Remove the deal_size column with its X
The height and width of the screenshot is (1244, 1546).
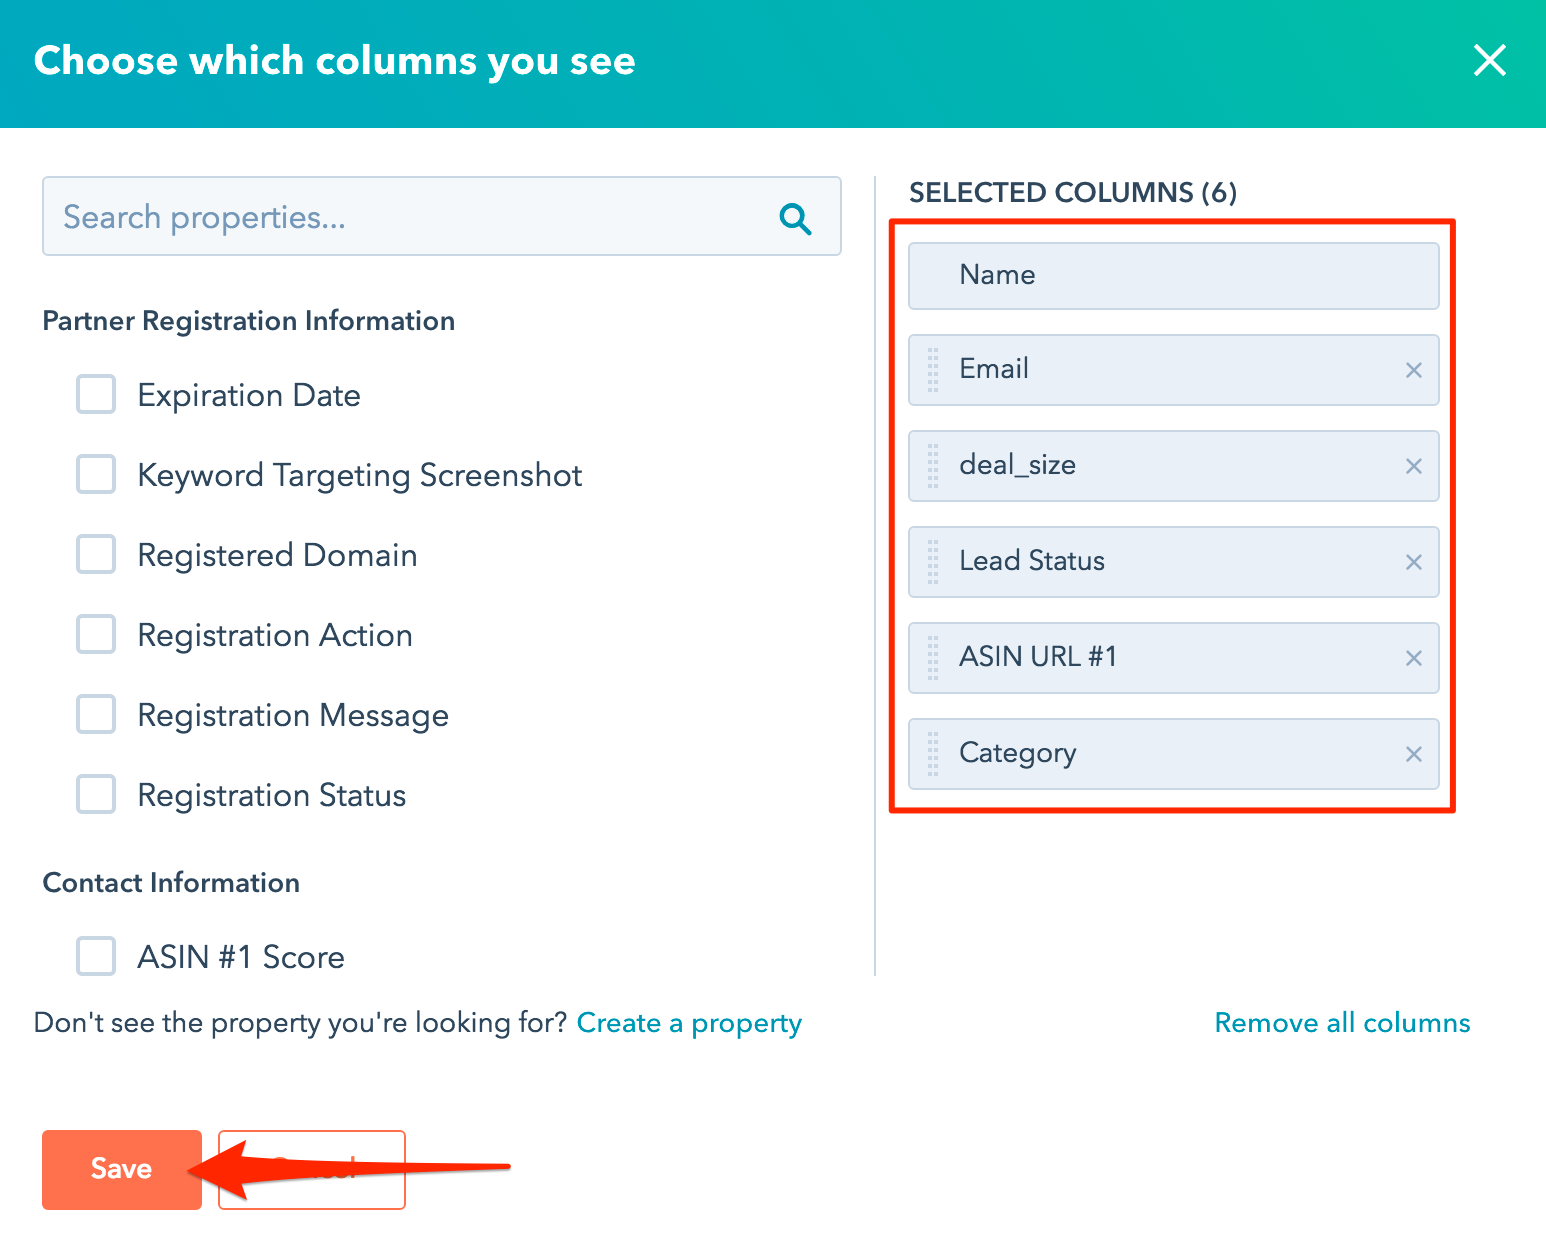[1413, 466]
